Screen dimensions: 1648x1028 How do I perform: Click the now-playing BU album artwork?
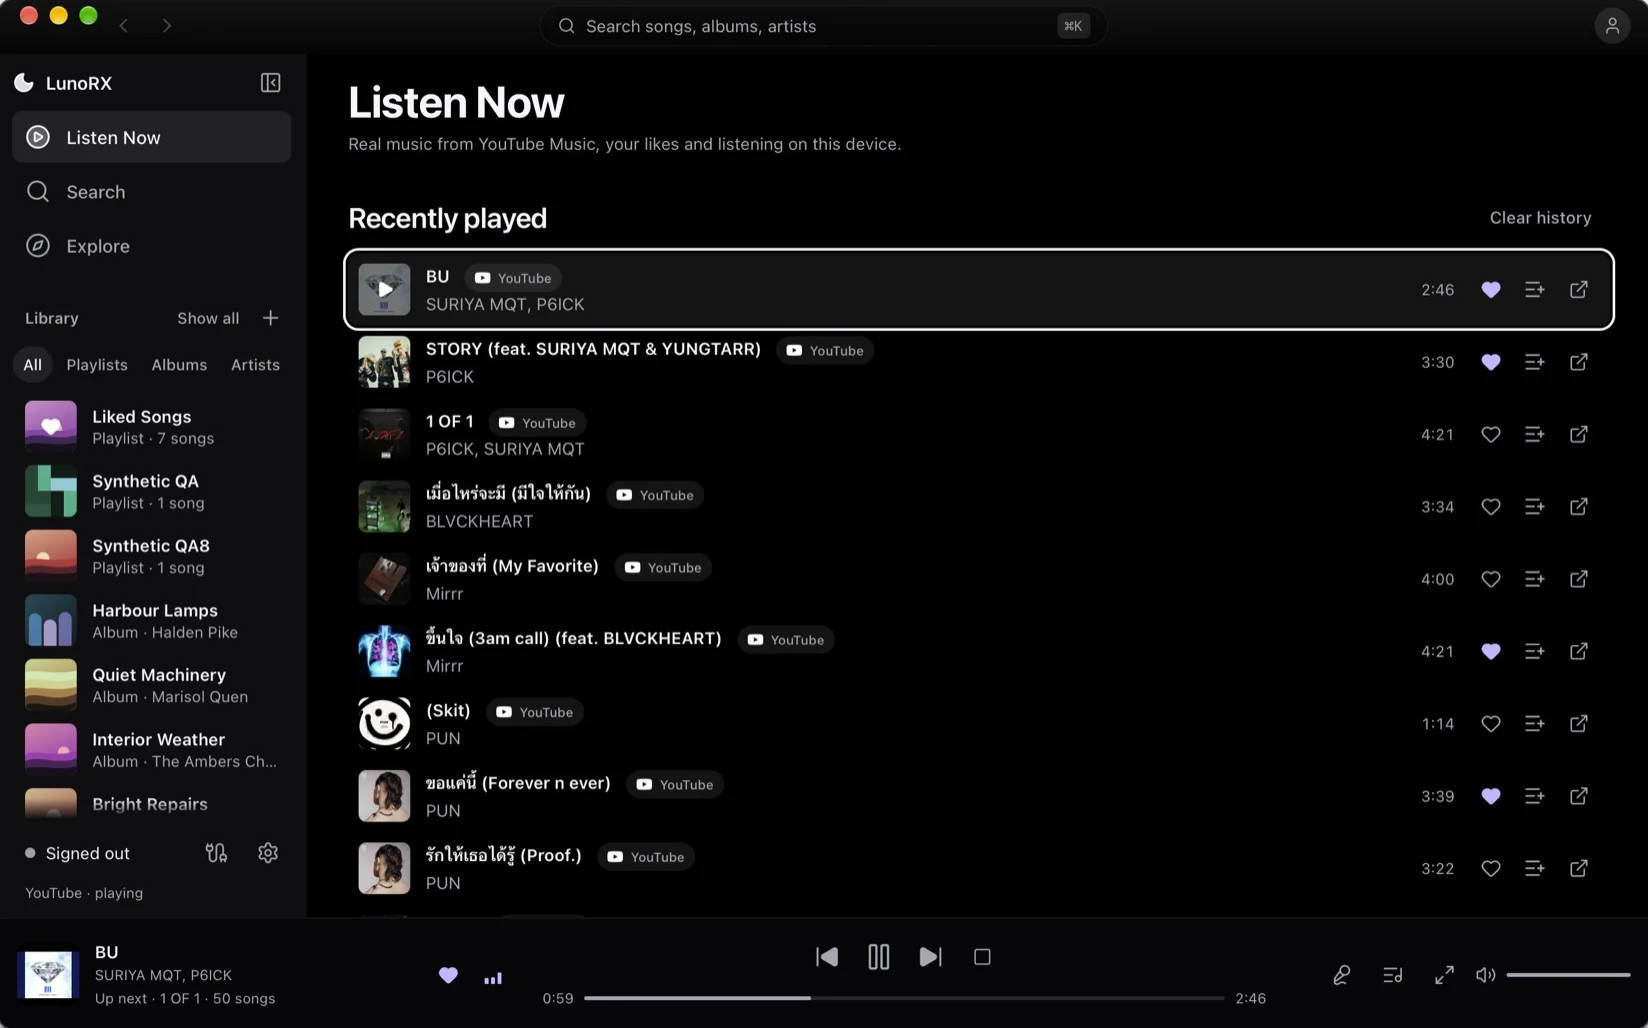point(48,975)
